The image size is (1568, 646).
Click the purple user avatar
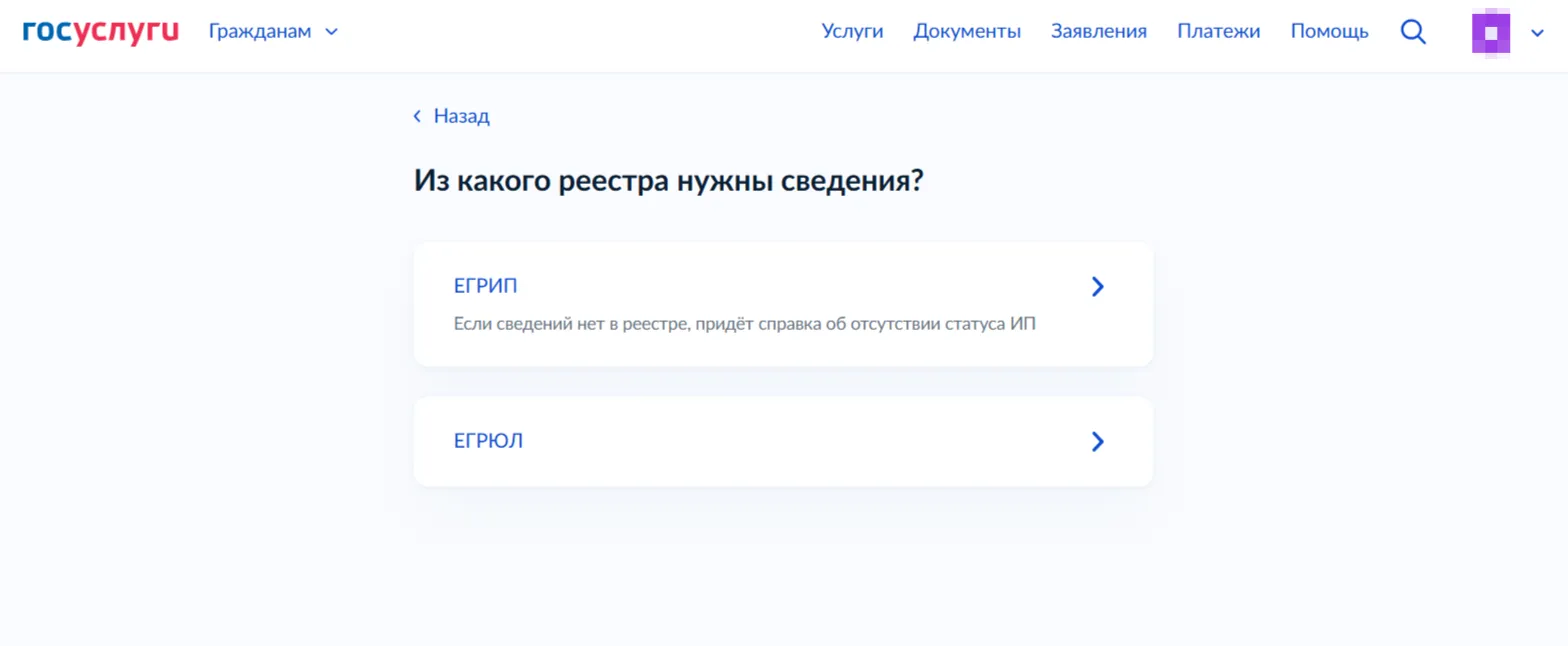[1490, 32]
